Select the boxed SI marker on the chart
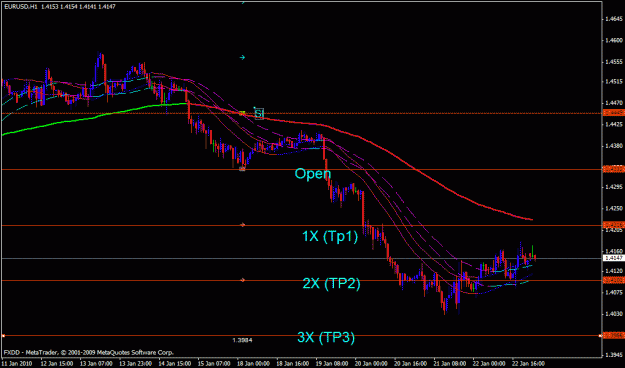Viewport: 625px width, 368px height. pyautogui.click(x=259, y=114)
